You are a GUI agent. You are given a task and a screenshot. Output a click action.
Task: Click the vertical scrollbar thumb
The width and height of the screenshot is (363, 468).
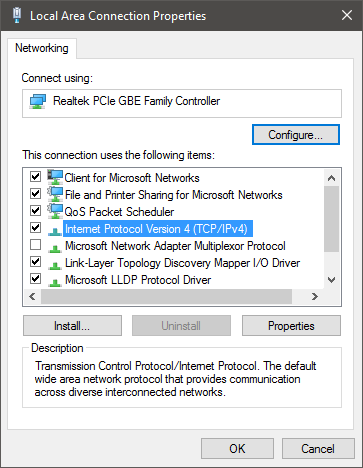tap(331, 219)
